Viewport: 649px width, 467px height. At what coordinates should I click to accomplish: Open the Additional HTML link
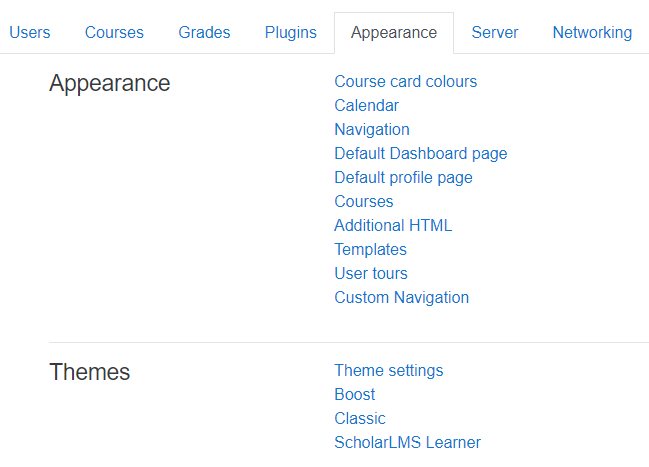tap(393, 226)
